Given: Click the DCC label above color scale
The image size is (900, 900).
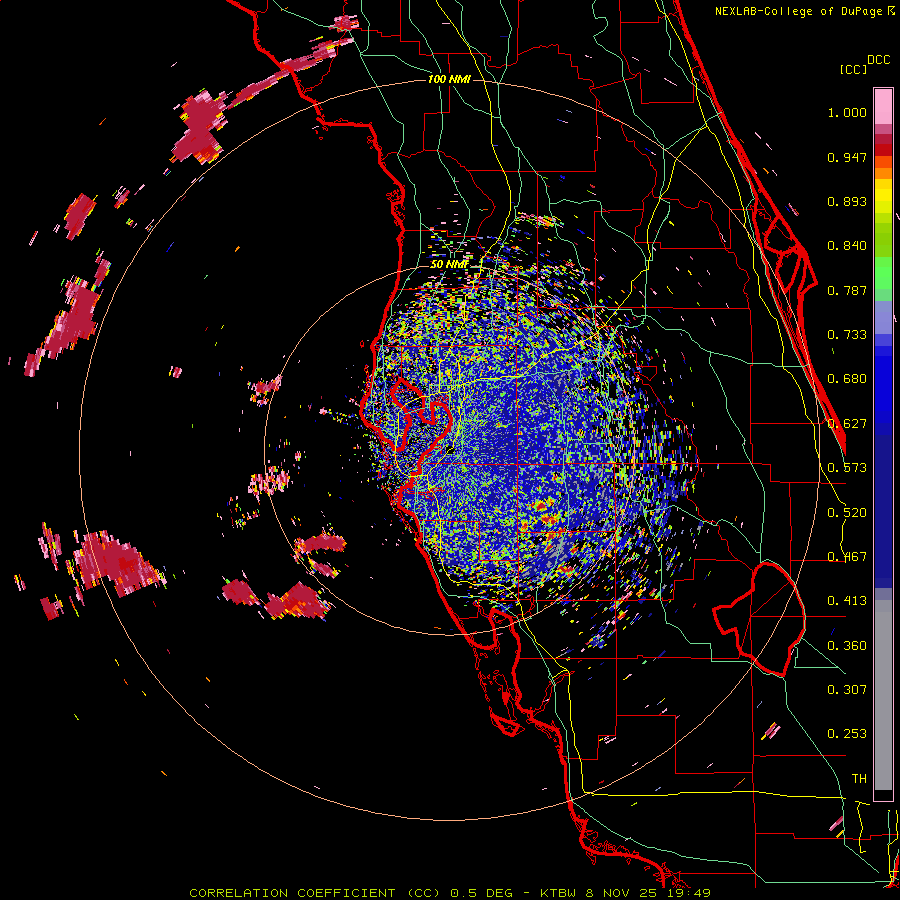Looking at the screenshot, I should coord(879,60).
